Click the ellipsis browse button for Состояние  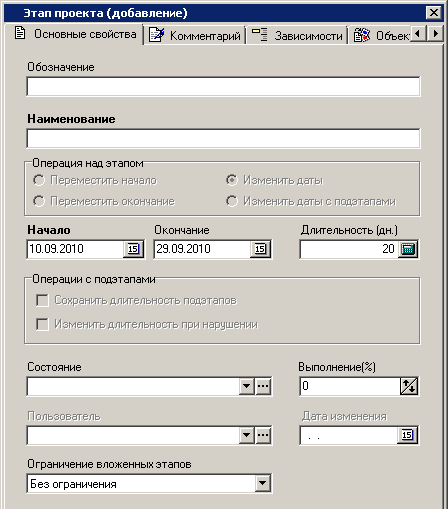point(263,386)
